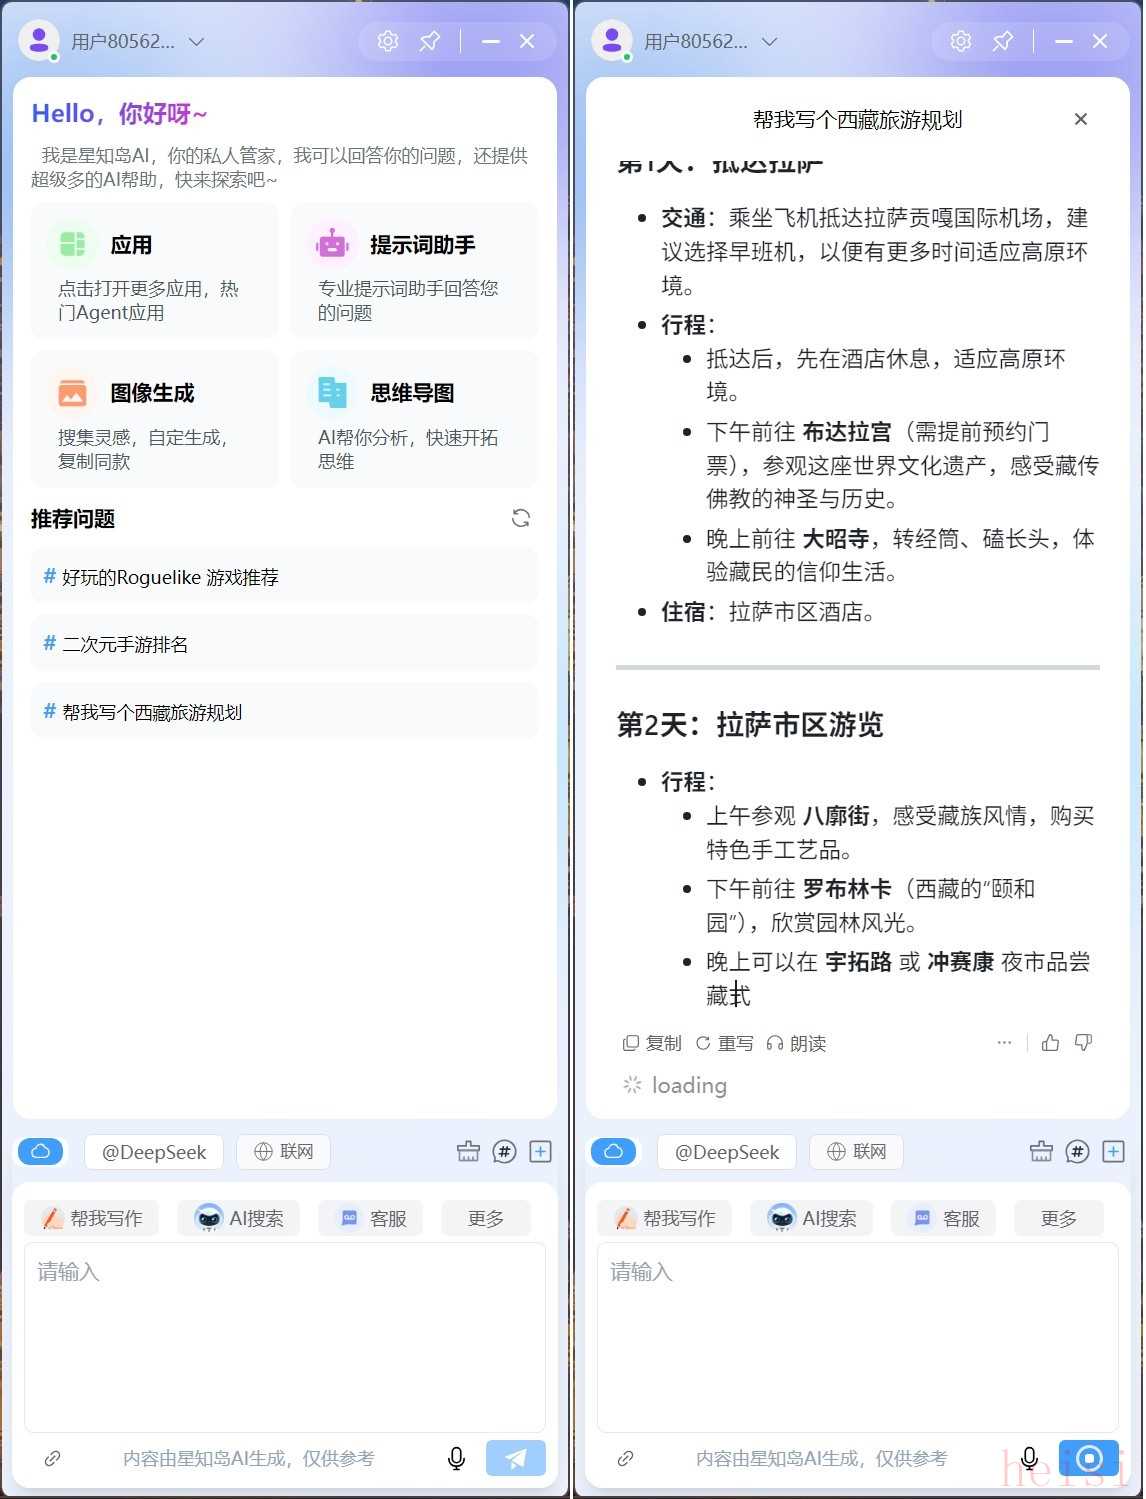Viewport: 1146px width, 1499px height.
Task: Click 重写 to regenerate the response
Action: 725,1043
